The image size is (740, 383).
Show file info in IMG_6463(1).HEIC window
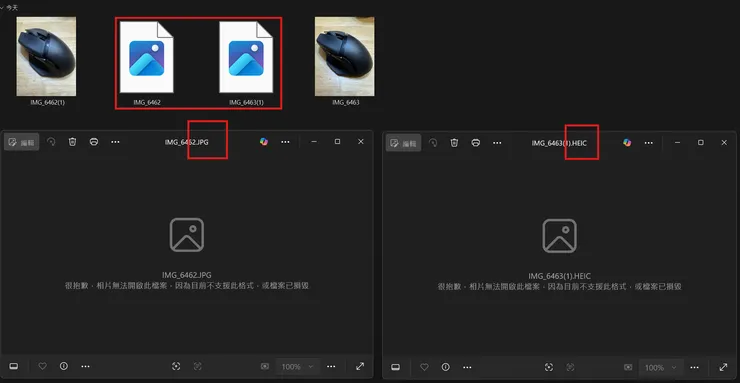pos(446,367)
